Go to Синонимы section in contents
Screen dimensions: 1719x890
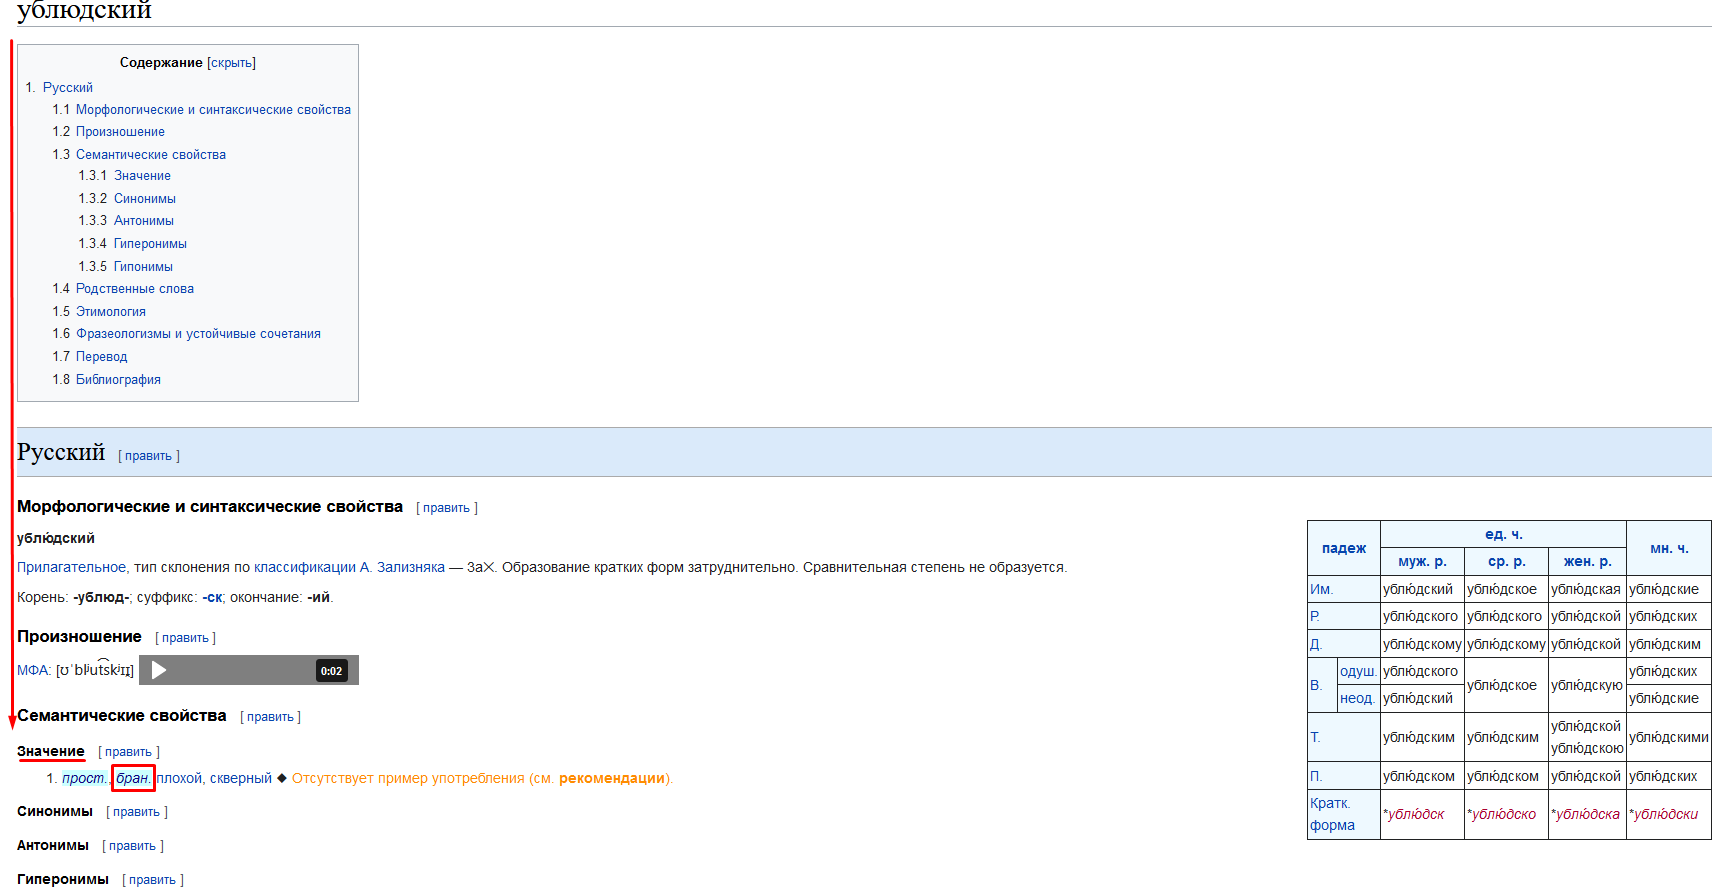pos(144,199)
